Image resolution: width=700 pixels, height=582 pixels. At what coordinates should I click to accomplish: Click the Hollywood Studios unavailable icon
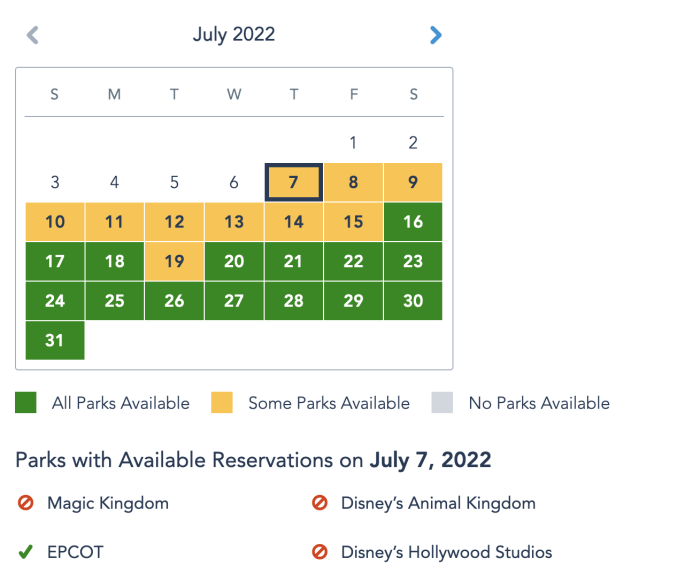[x=320, y=552]
